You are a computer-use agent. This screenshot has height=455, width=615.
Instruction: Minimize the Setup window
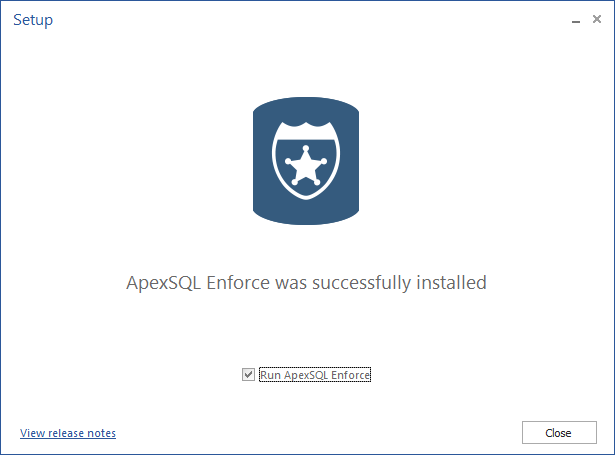pyautogui.click(x=576, y=20)
